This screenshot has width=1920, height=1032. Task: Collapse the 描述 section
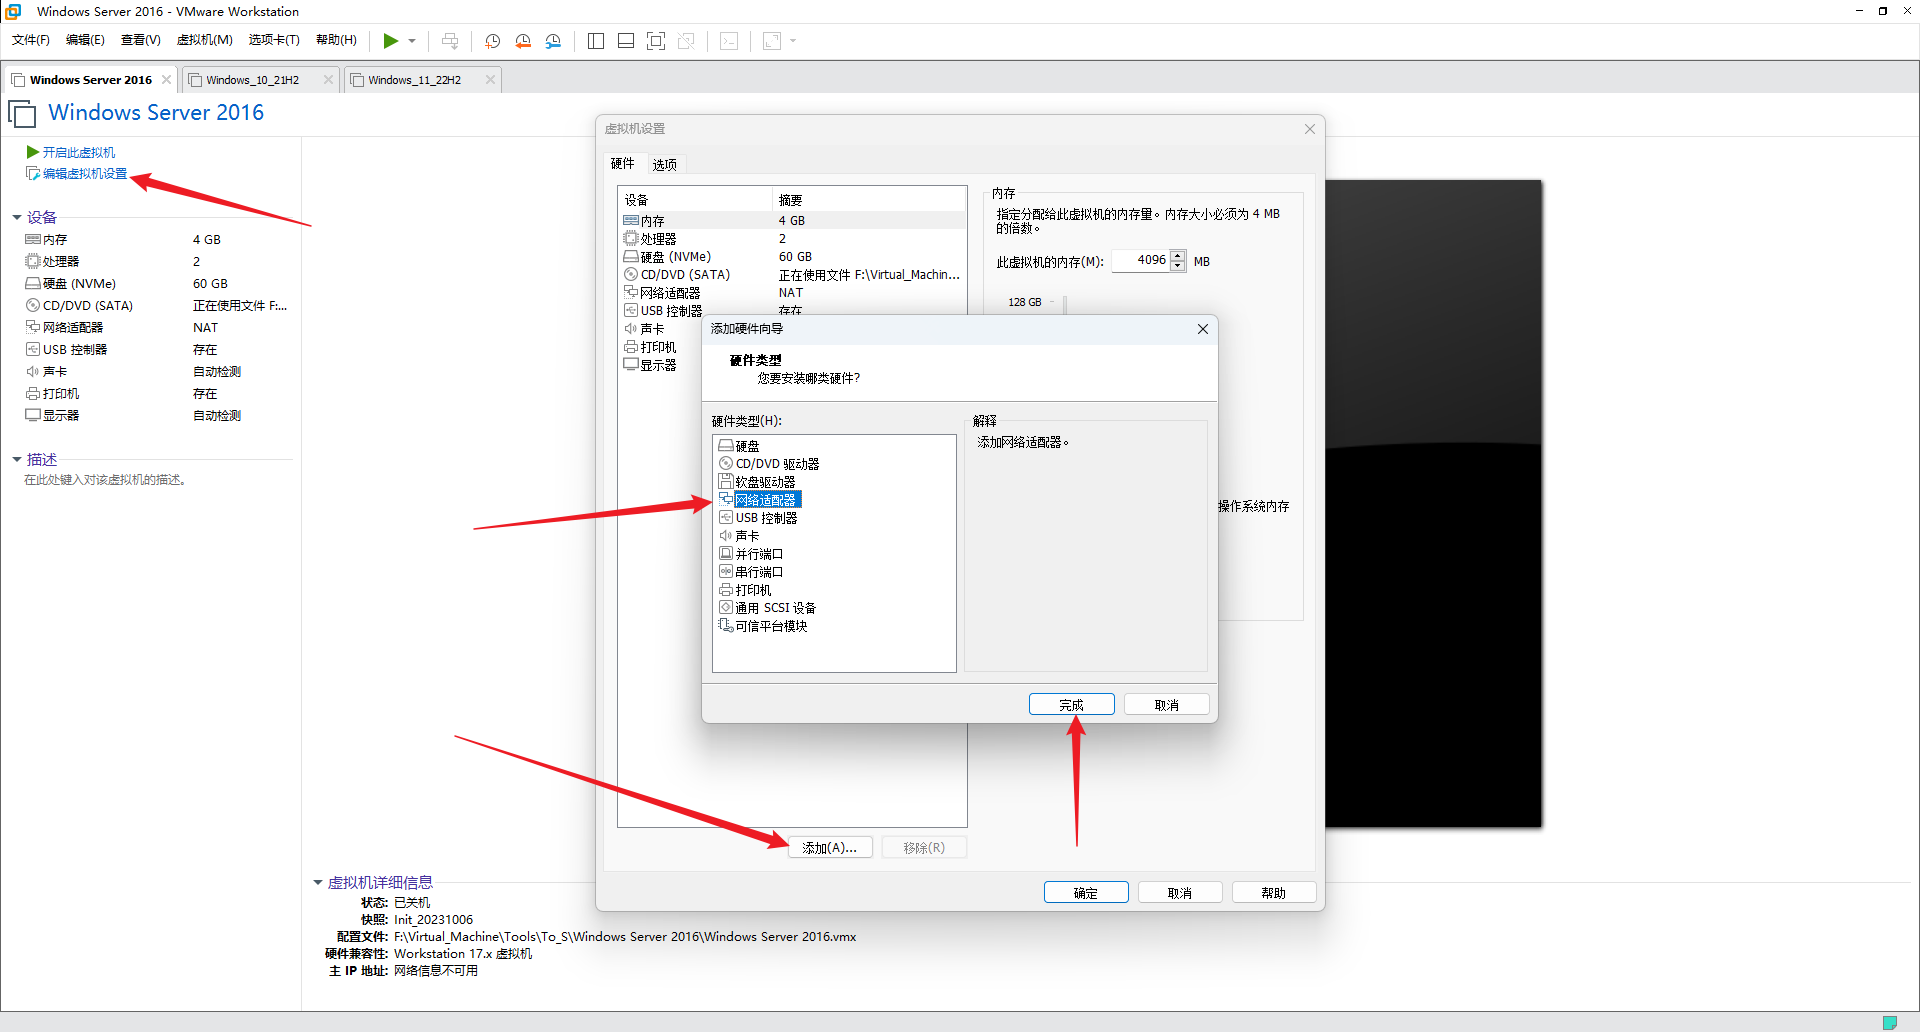(x=17, y=459)
